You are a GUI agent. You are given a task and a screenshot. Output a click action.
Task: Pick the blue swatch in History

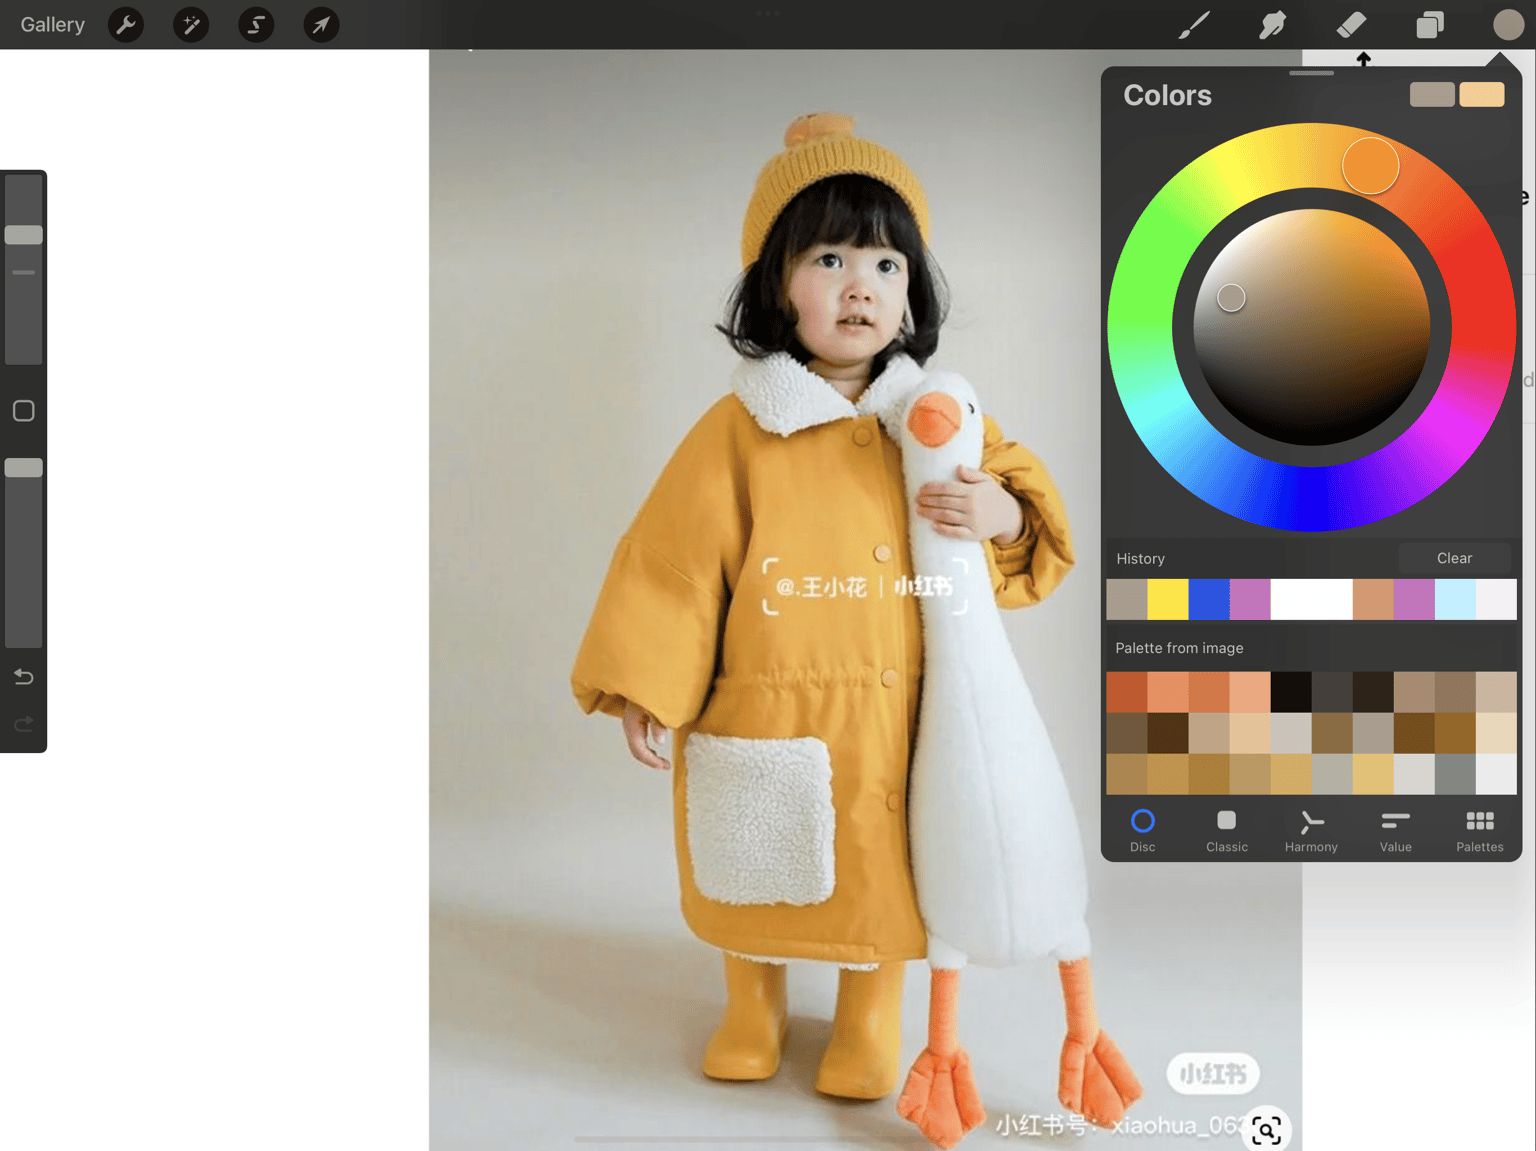[1208, 599]
